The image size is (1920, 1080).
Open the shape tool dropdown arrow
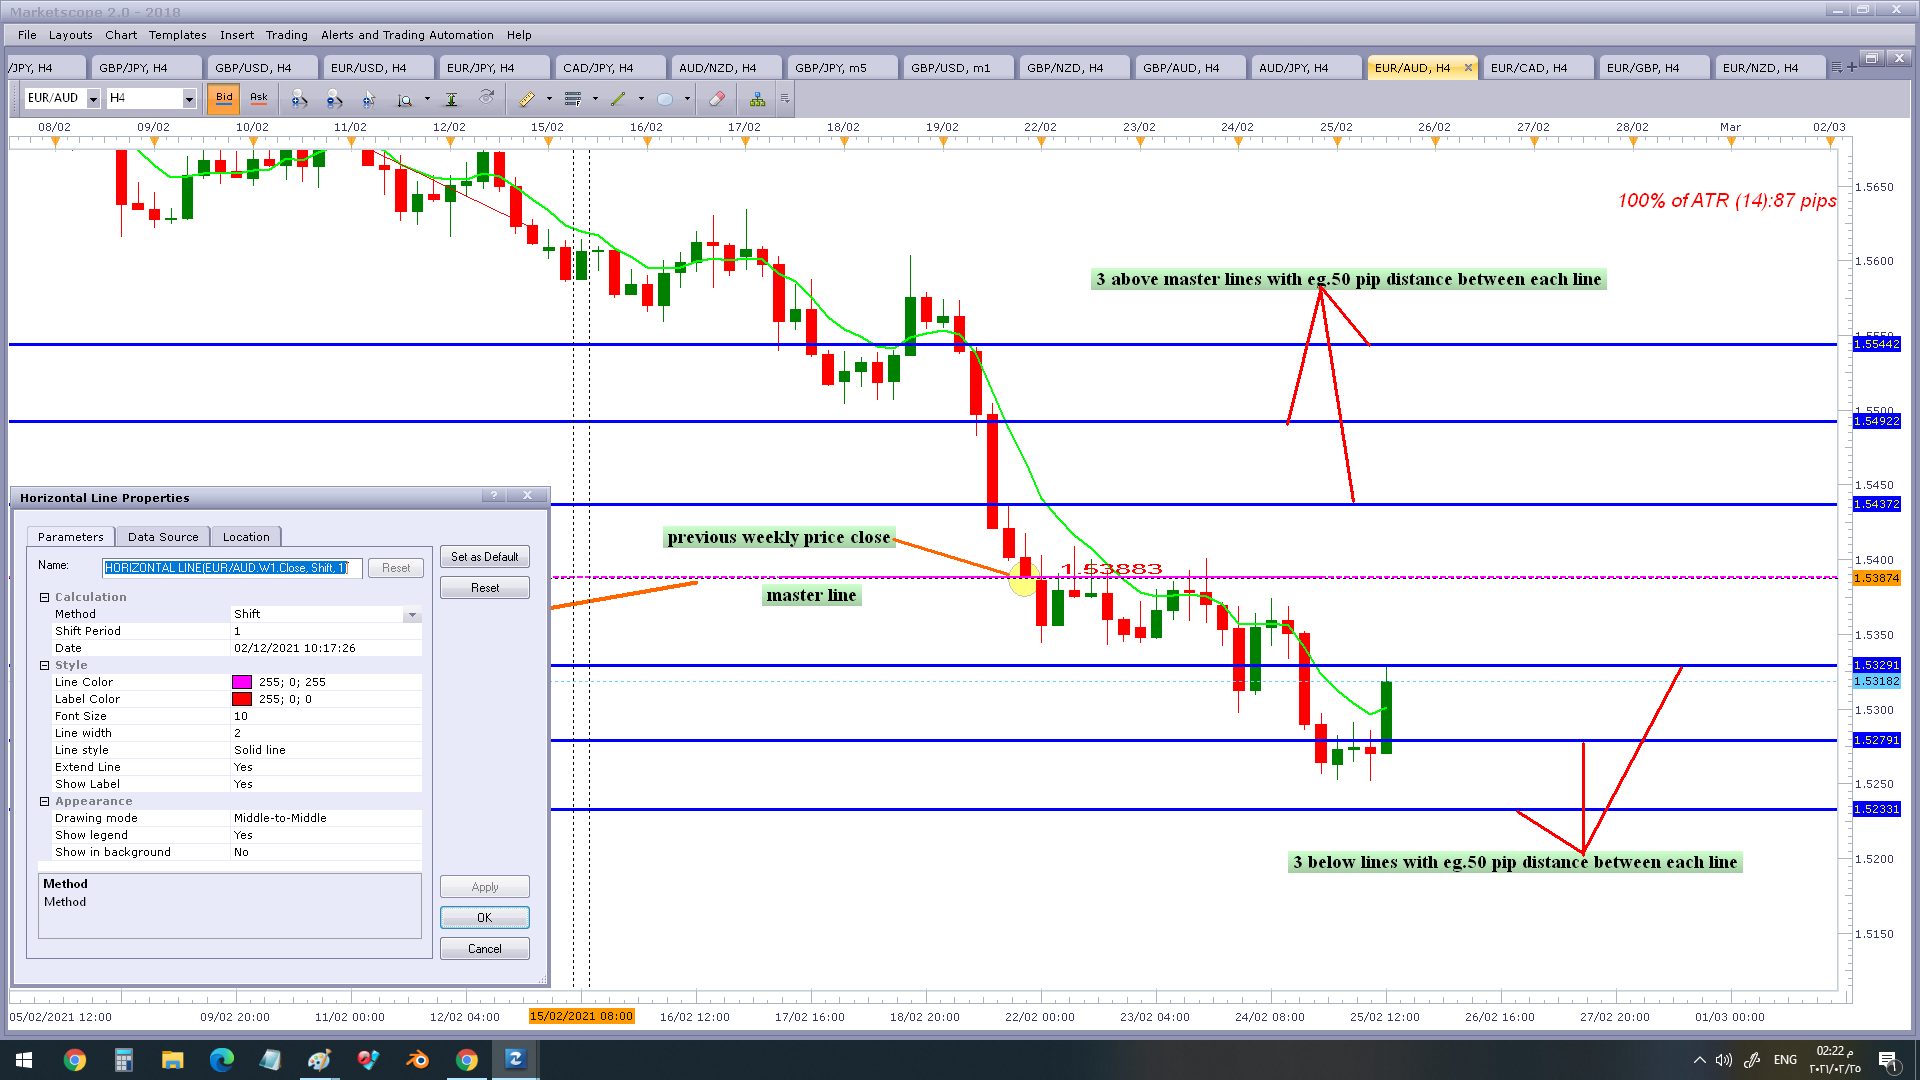click(687, 99)
